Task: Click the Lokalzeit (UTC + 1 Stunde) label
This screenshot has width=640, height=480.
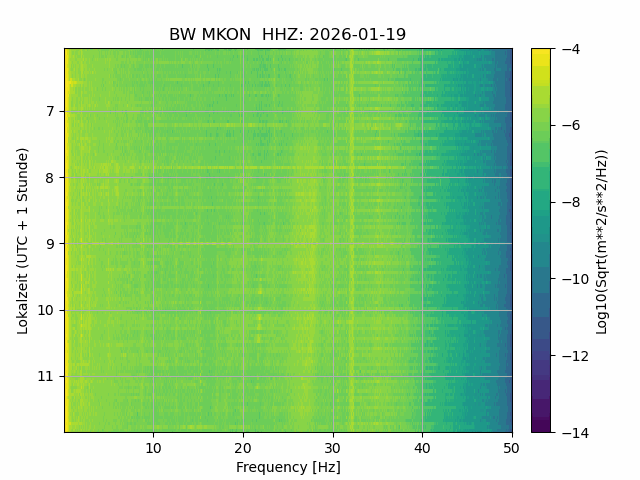Action: pos(23,241)
